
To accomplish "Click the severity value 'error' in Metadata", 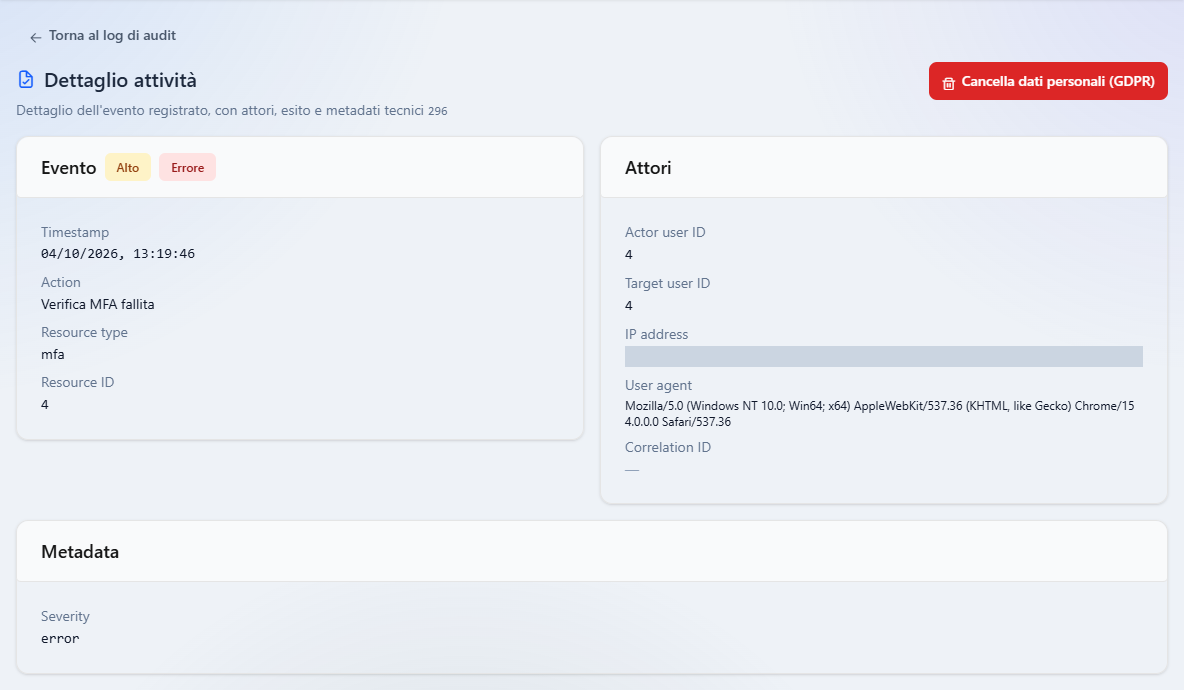I will [60, 639].
